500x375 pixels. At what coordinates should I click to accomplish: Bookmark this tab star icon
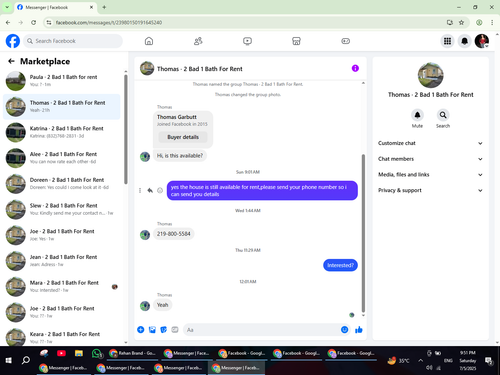click(461, 22)
